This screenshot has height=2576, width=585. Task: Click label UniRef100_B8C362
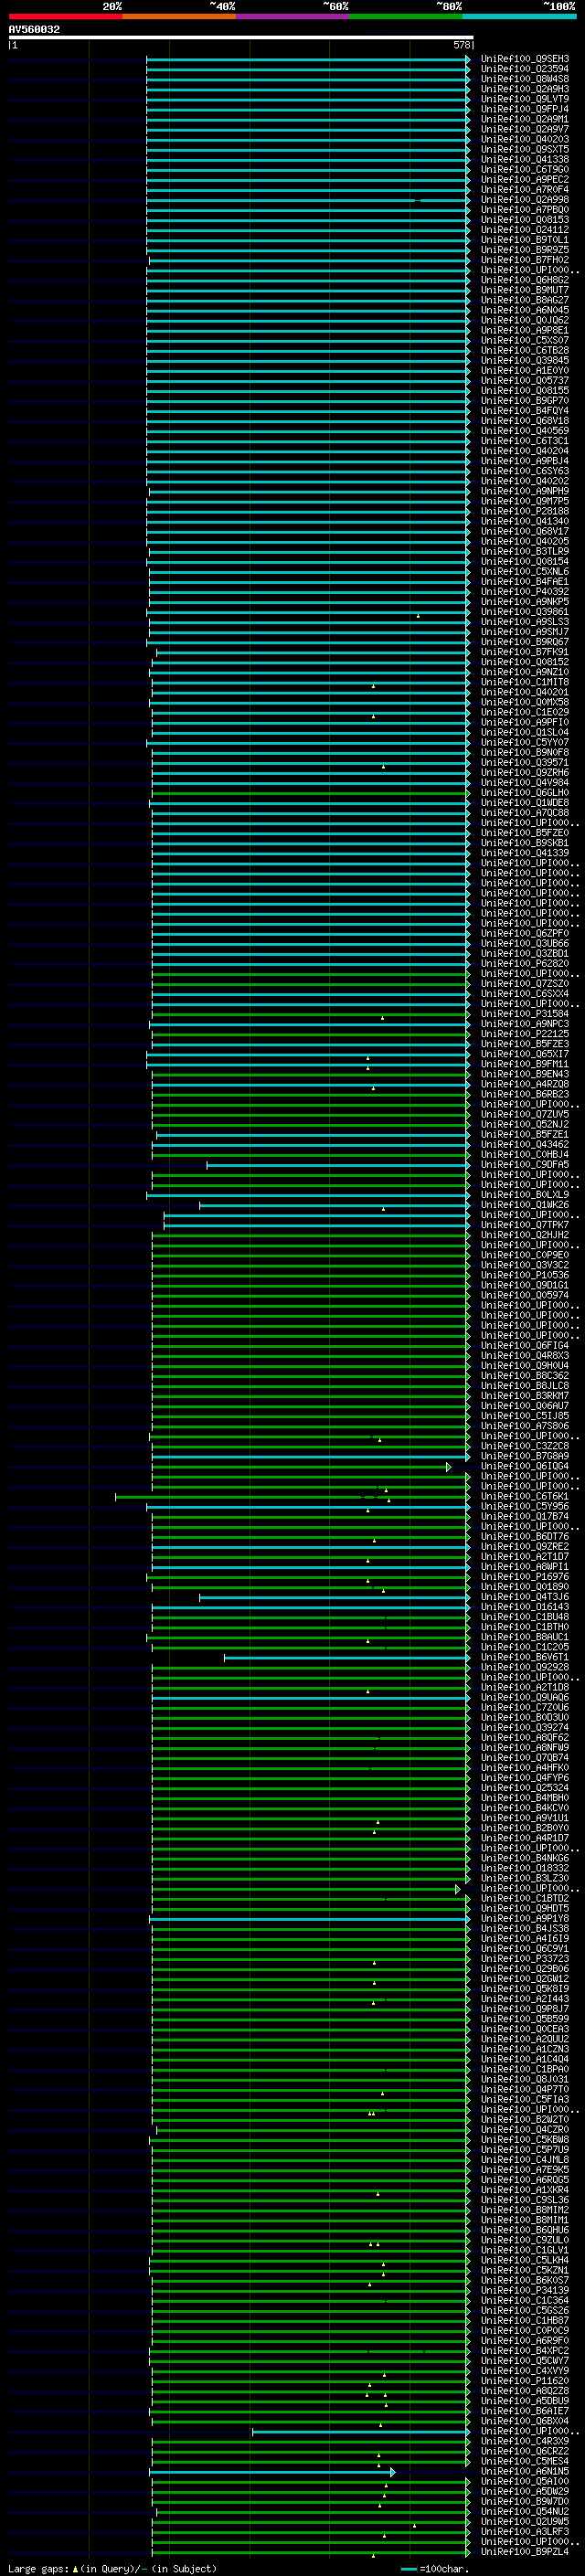pyautogui.click(x=524, y=1376)
